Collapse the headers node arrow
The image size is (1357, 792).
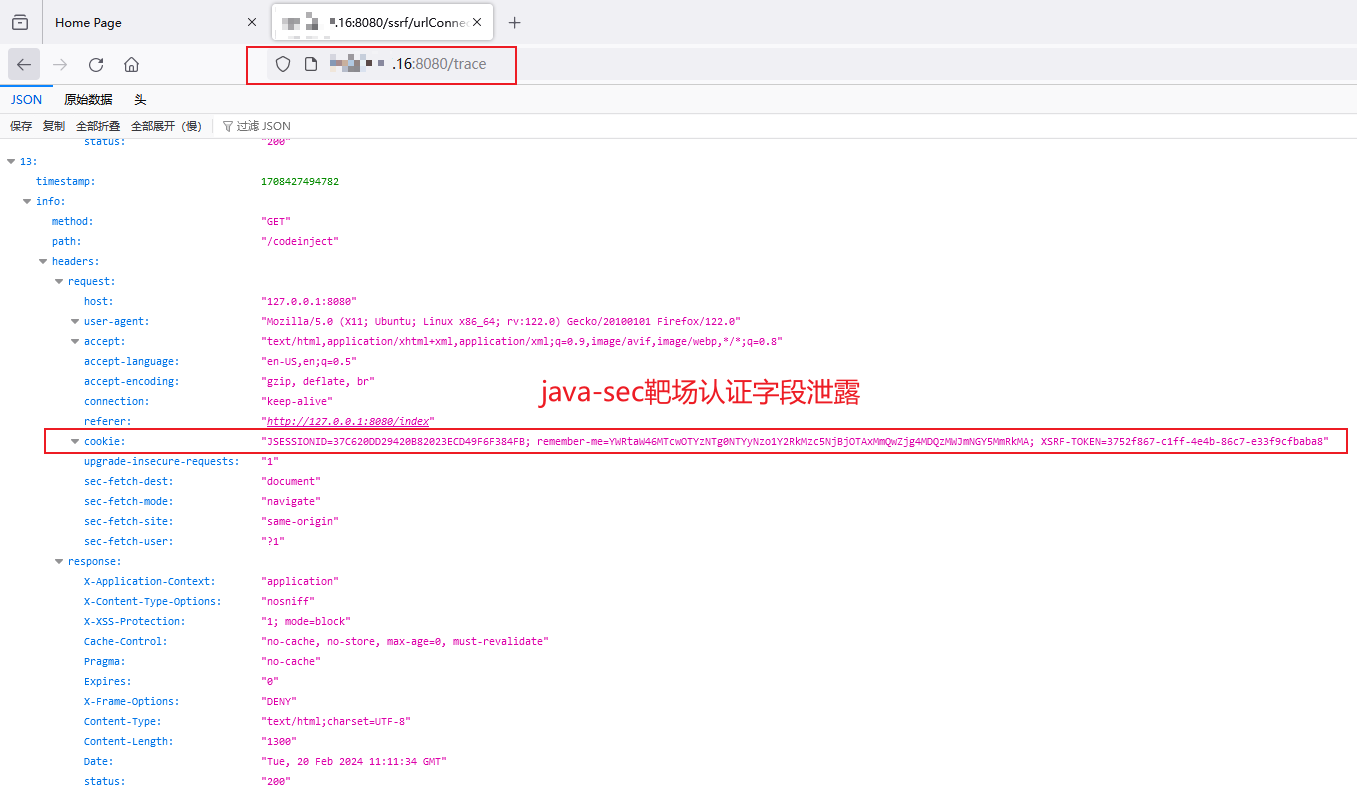pos(43,261)
